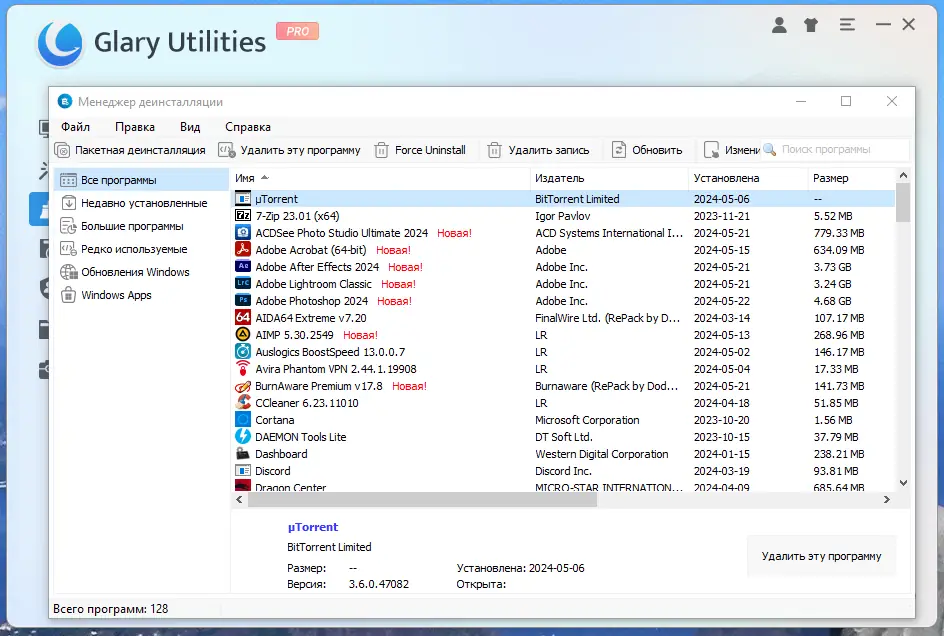Viewport: 944px width, 636px height.
Task: Click the Western Digital Corporation publisher cell
Action: (601, 454)
